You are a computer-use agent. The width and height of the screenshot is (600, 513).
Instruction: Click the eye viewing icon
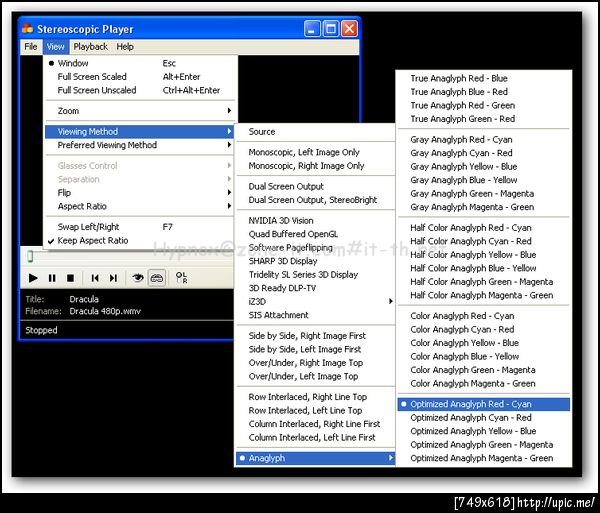point(138,278)
